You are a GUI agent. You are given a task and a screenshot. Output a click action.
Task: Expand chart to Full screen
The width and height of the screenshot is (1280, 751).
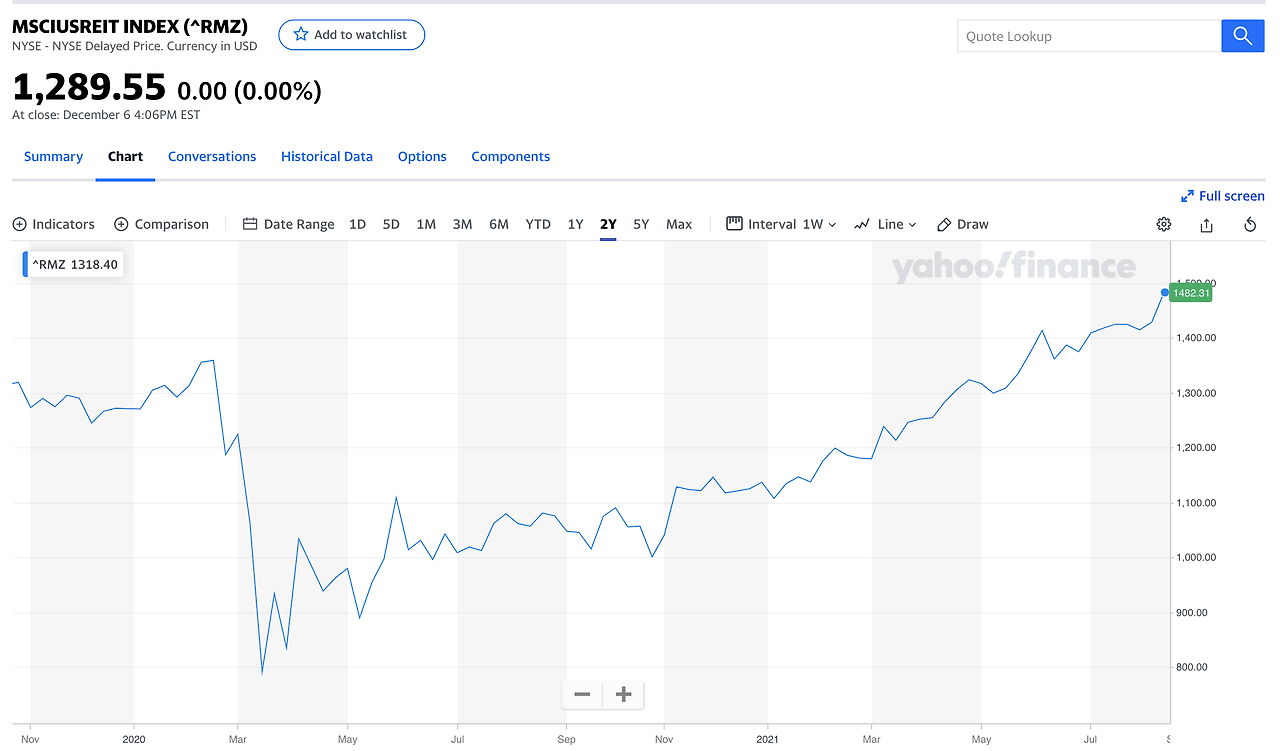click(x=1223, y=196)
